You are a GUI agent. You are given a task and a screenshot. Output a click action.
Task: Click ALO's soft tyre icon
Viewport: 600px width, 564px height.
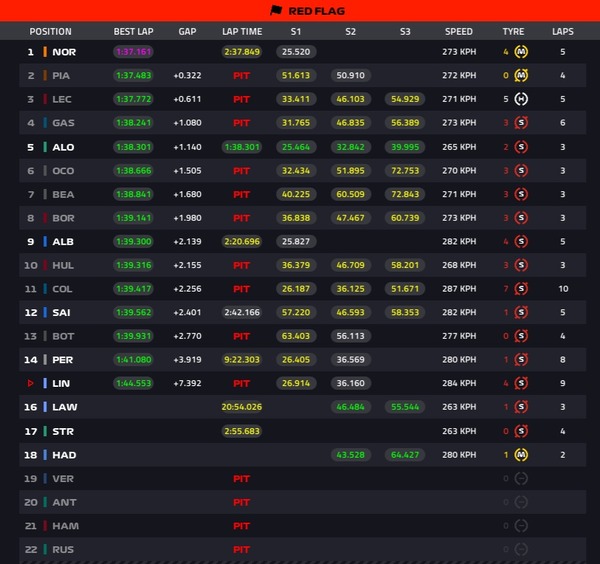tap(521, 147)
